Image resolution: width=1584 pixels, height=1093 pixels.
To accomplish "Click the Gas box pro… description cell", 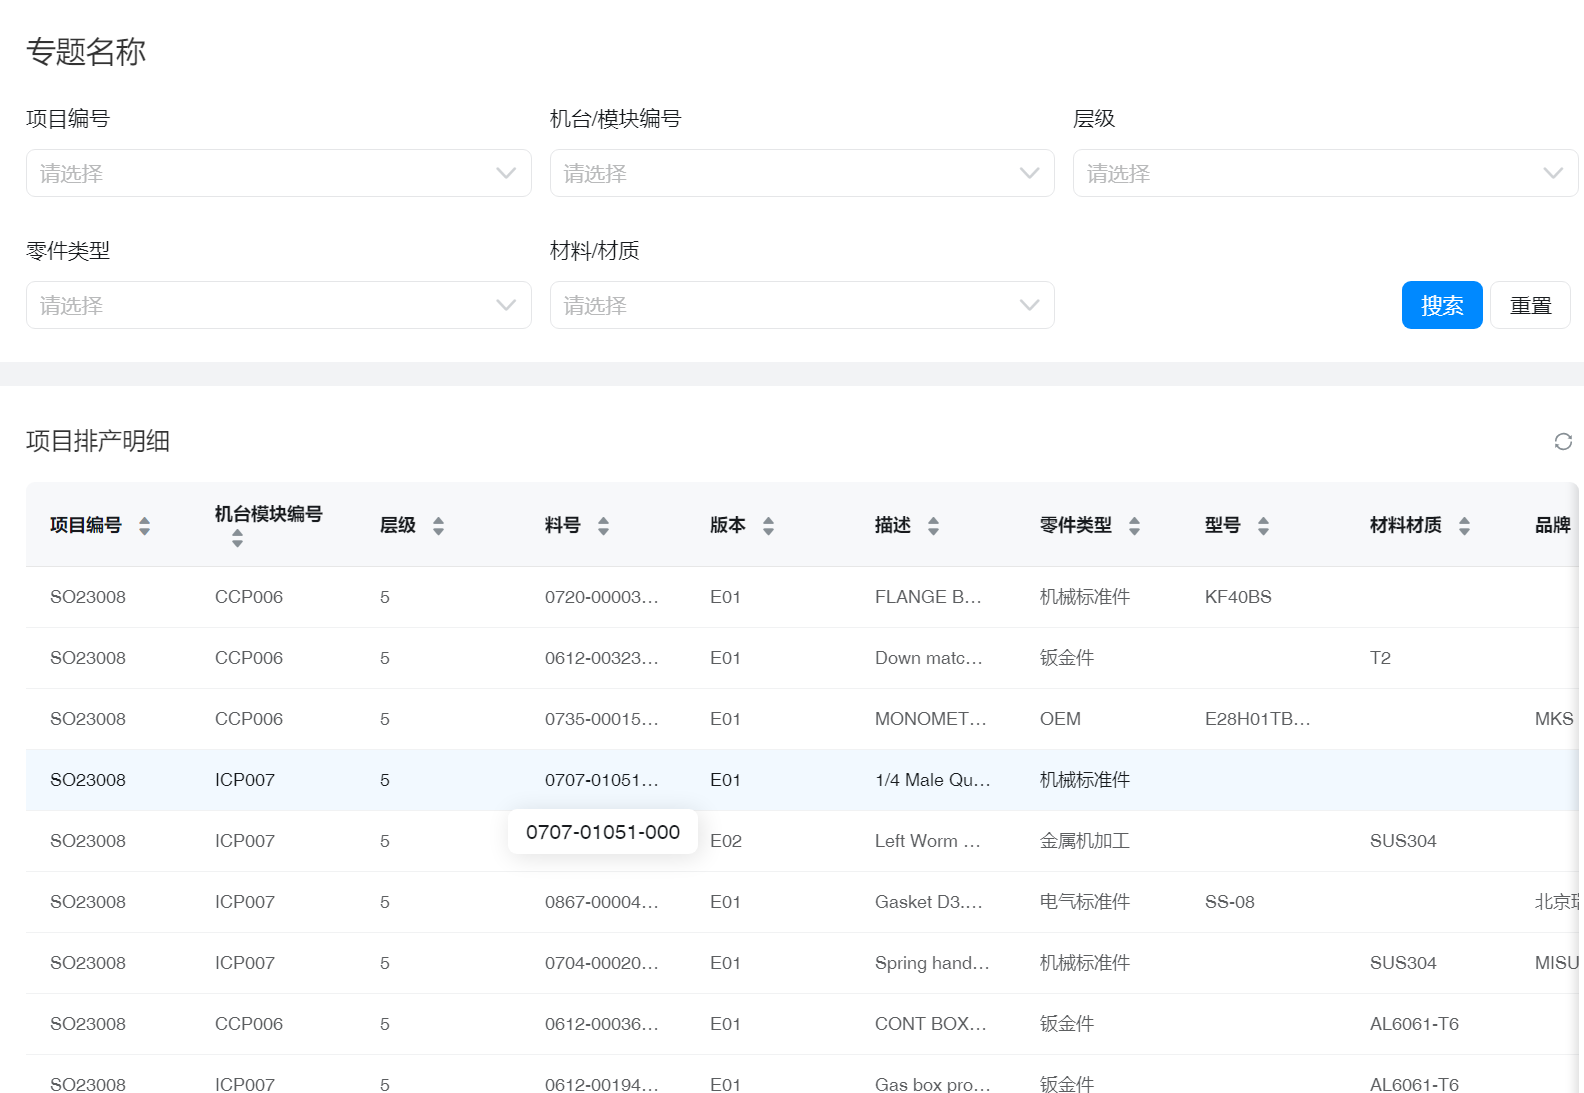I will pyautogui.click(x=933, y=1084).
